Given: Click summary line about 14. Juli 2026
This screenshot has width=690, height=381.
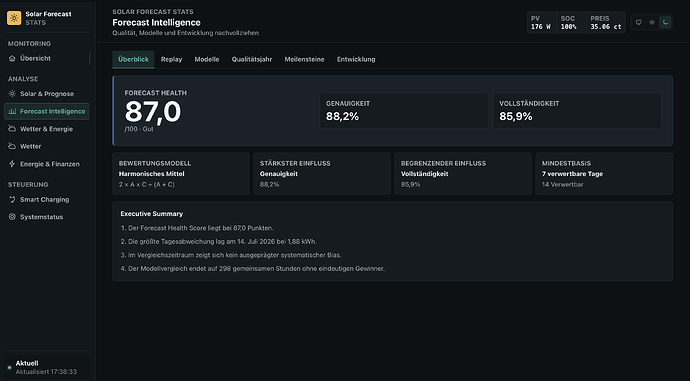Looking at the screenshot, I should click(219, 242).
